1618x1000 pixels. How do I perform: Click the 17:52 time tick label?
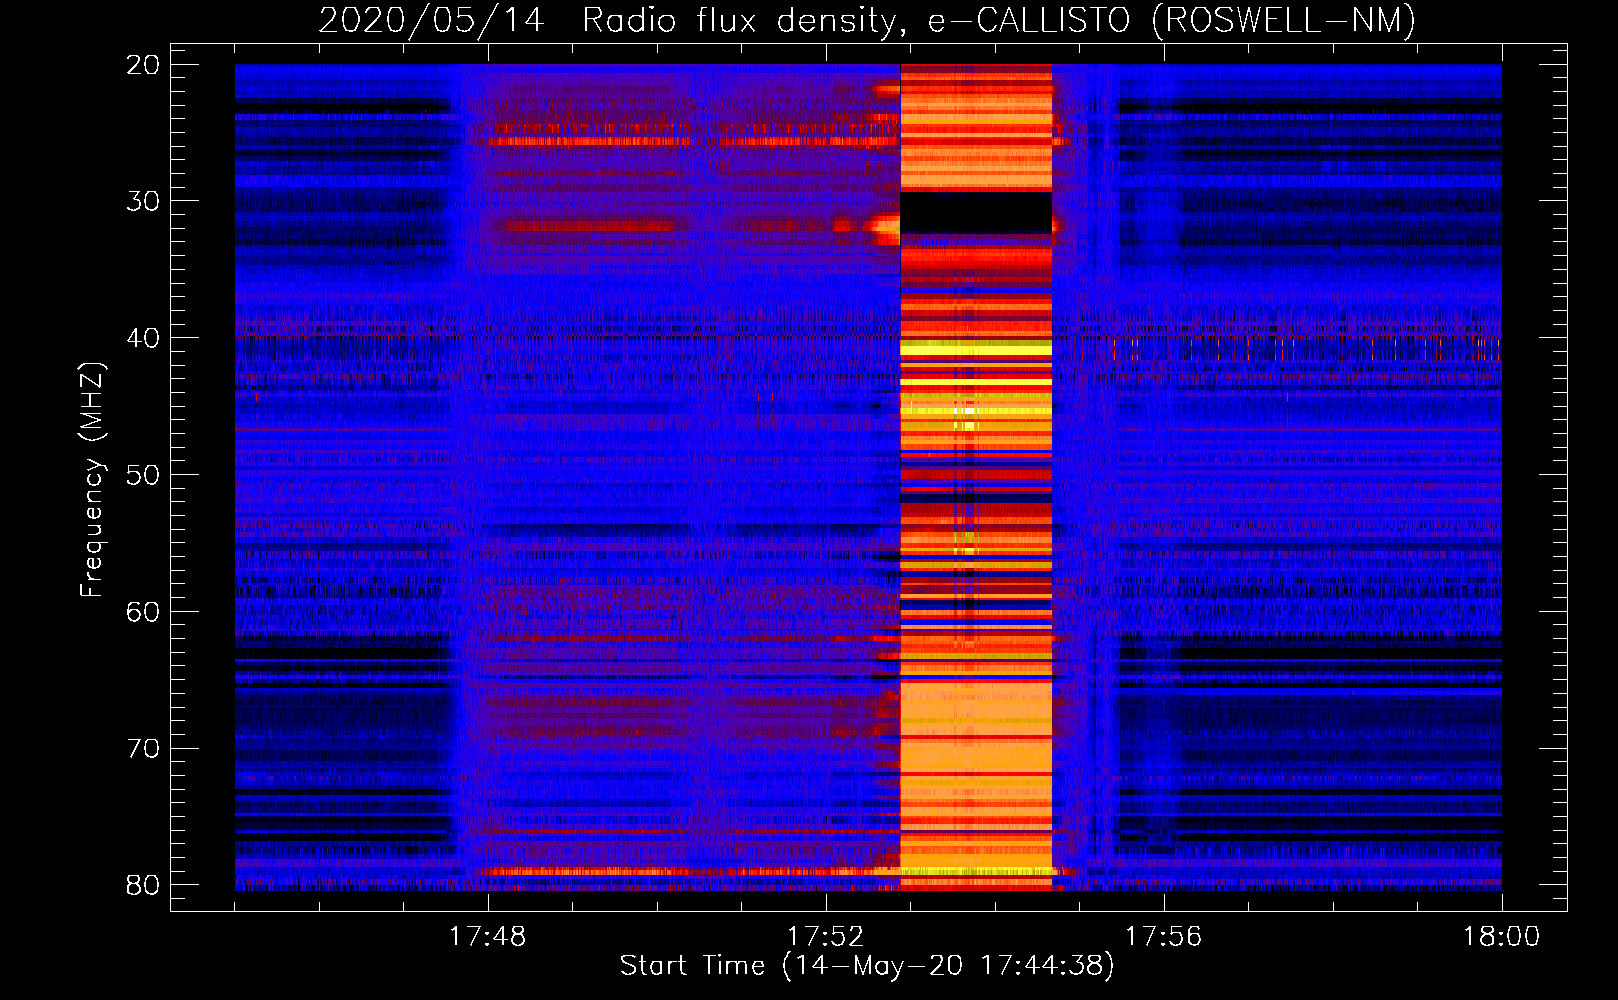(x=826, y=937)
